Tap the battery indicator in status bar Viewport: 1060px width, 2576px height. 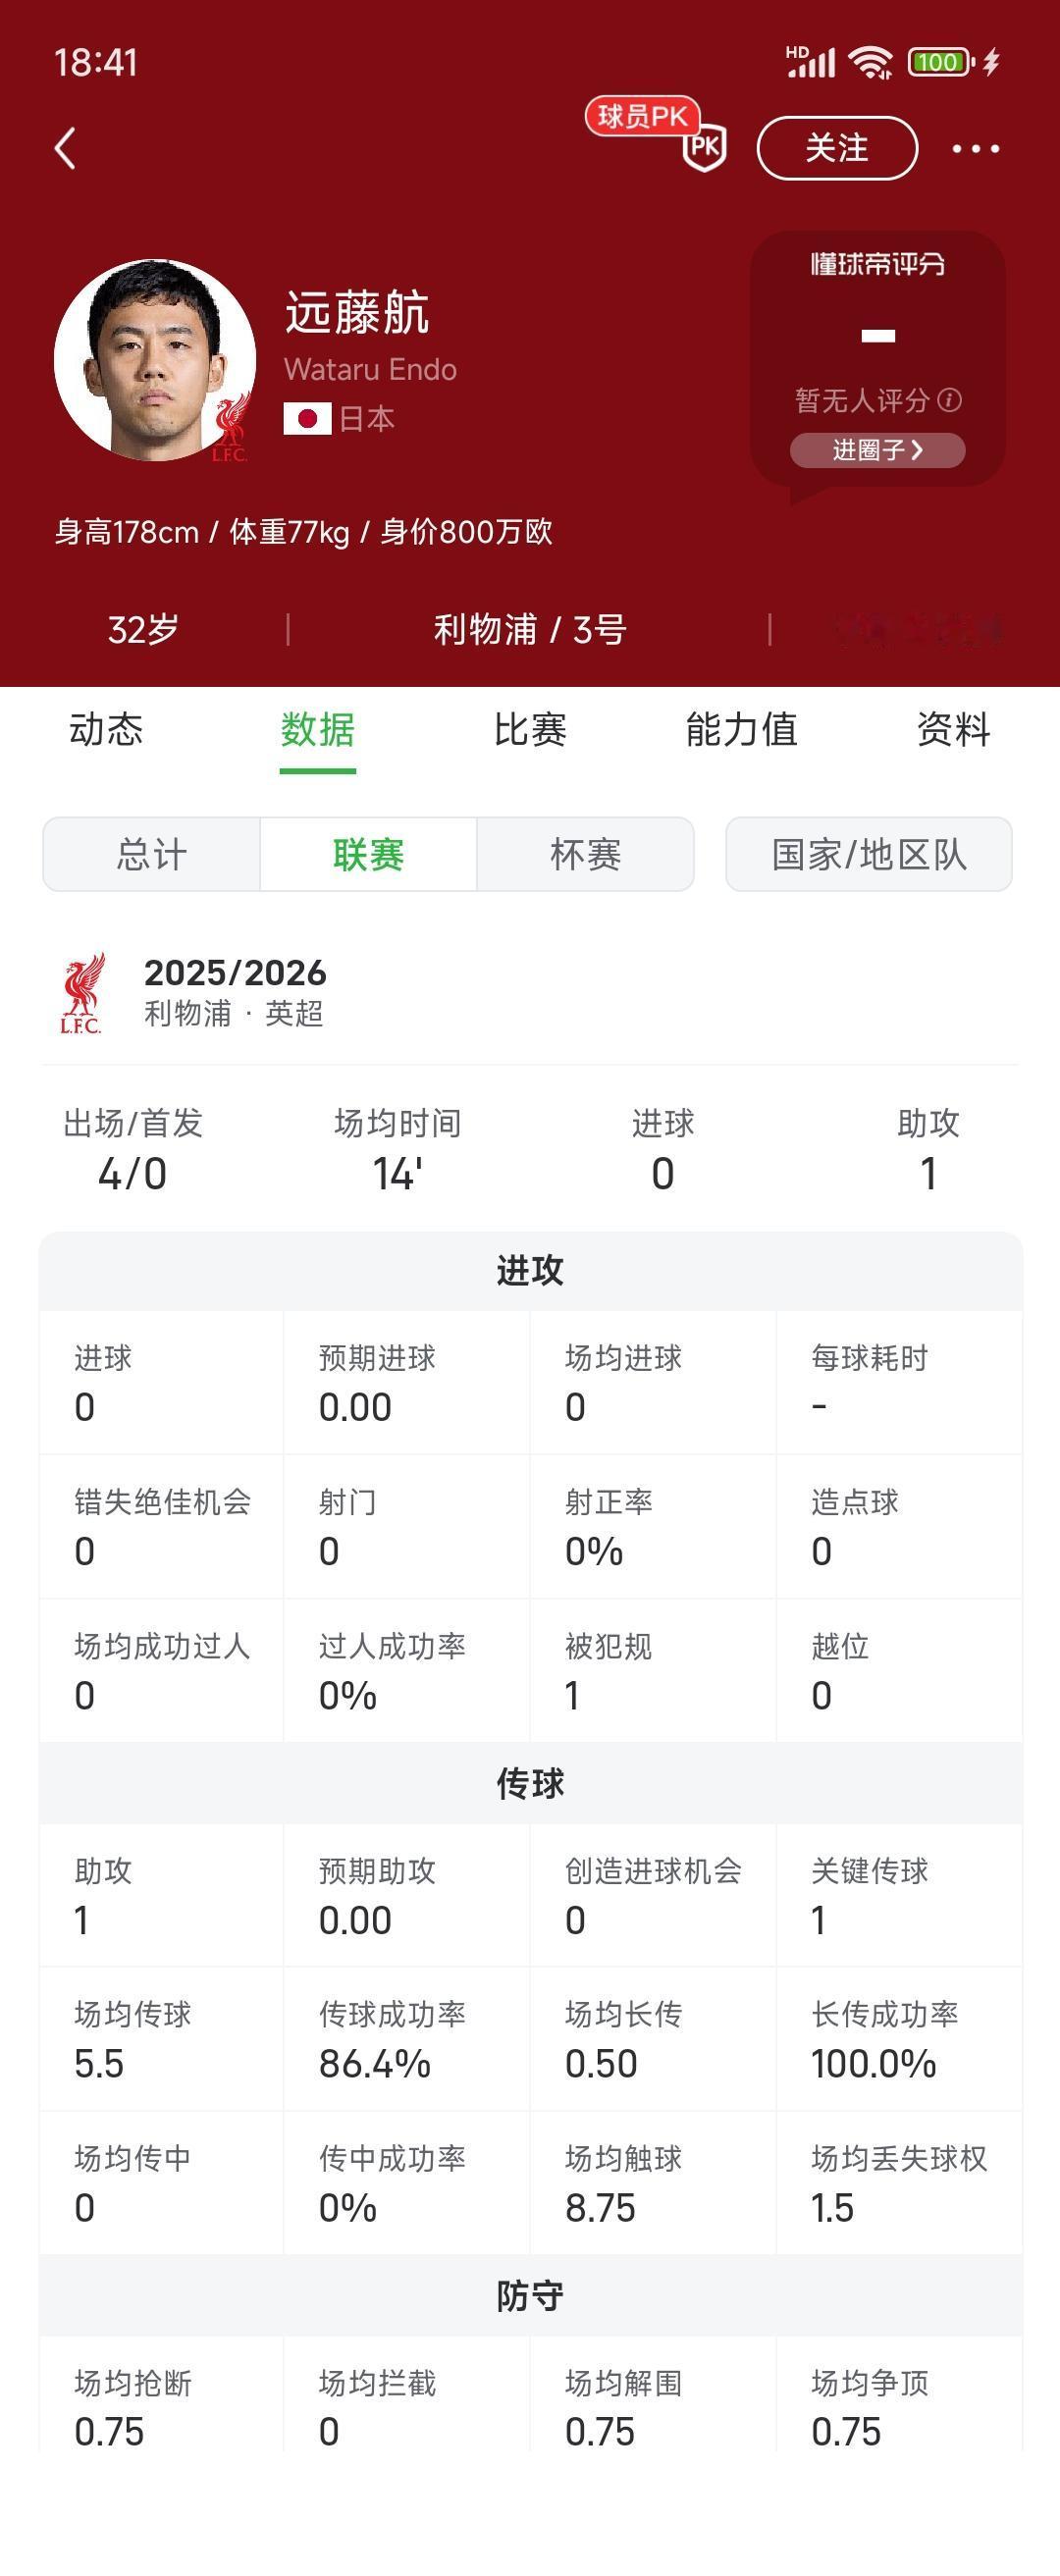coord(940,62)
